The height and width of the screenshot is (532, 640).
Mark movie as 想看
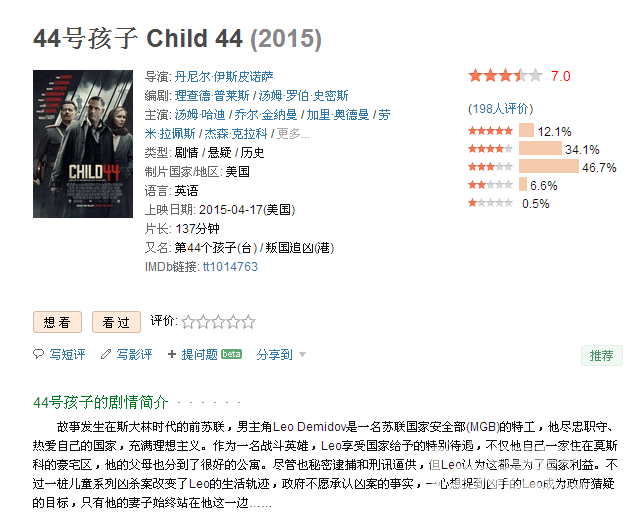(x=57, y=322)
